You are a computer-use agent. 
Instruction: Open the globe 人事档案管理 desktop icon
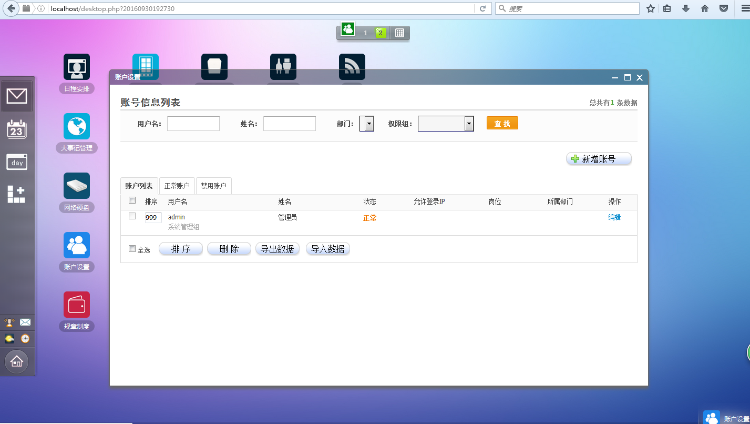[x=77, y=126]
